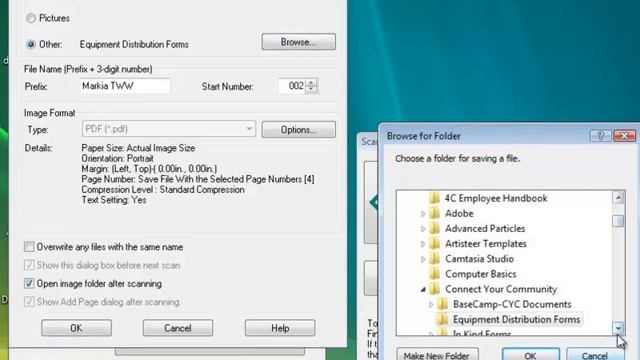This screenshot has width=640, height=360.
Task: Click the Make New Folder button
Action: [x=437, y=355]
